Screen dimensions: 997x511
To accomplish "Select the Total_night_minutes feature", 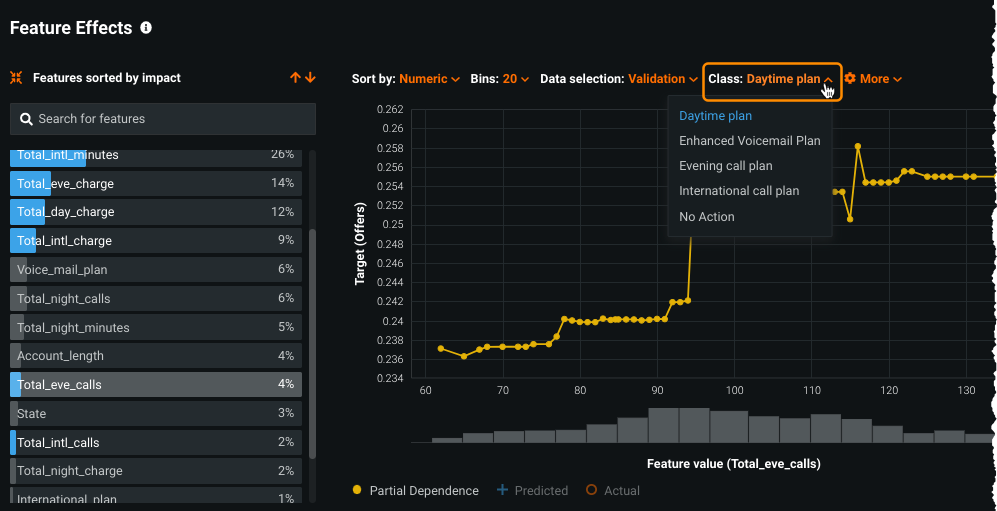I will pos(156,327).
